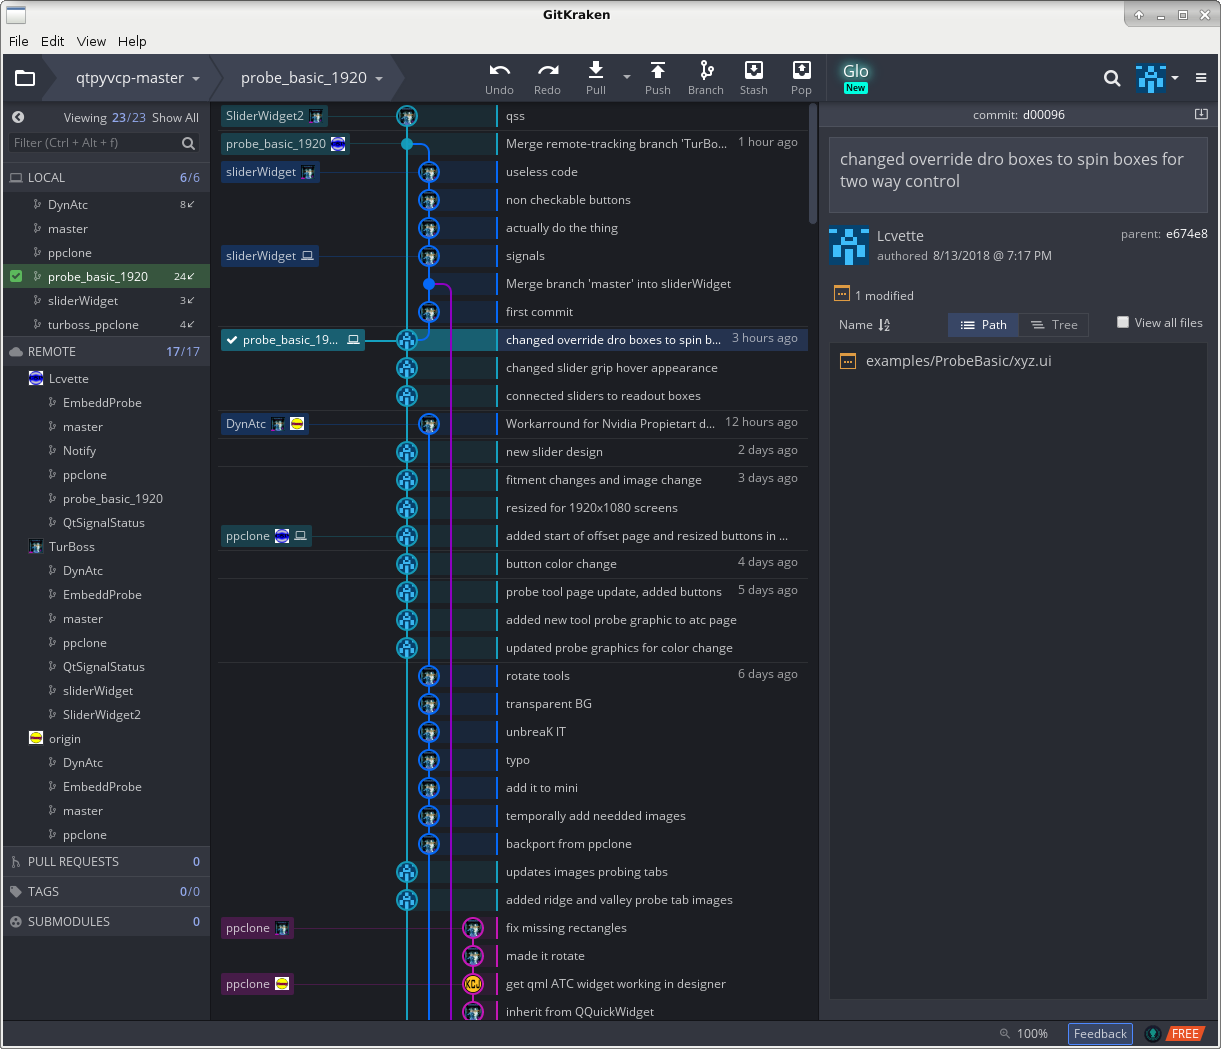The image size is (1221, 1049).
Task: Open the File menu
Action: (19, 41)
